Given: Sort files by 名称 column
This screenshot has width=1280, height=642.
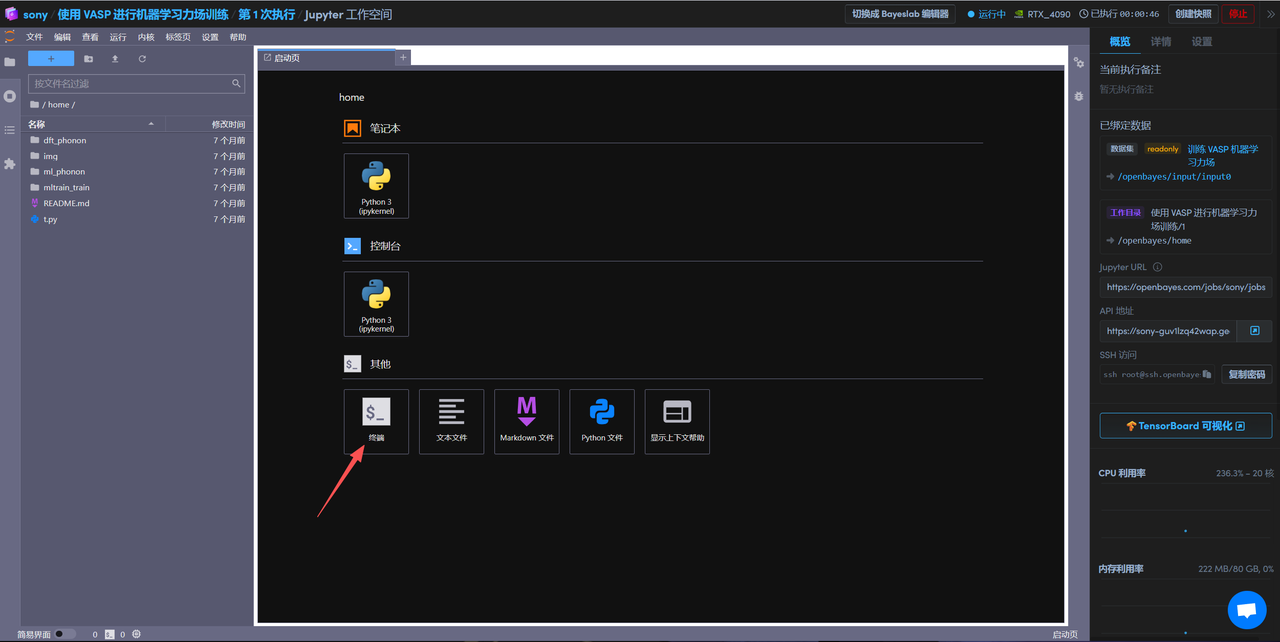Looking at the screenshot, I should click(x=92, y=124).
